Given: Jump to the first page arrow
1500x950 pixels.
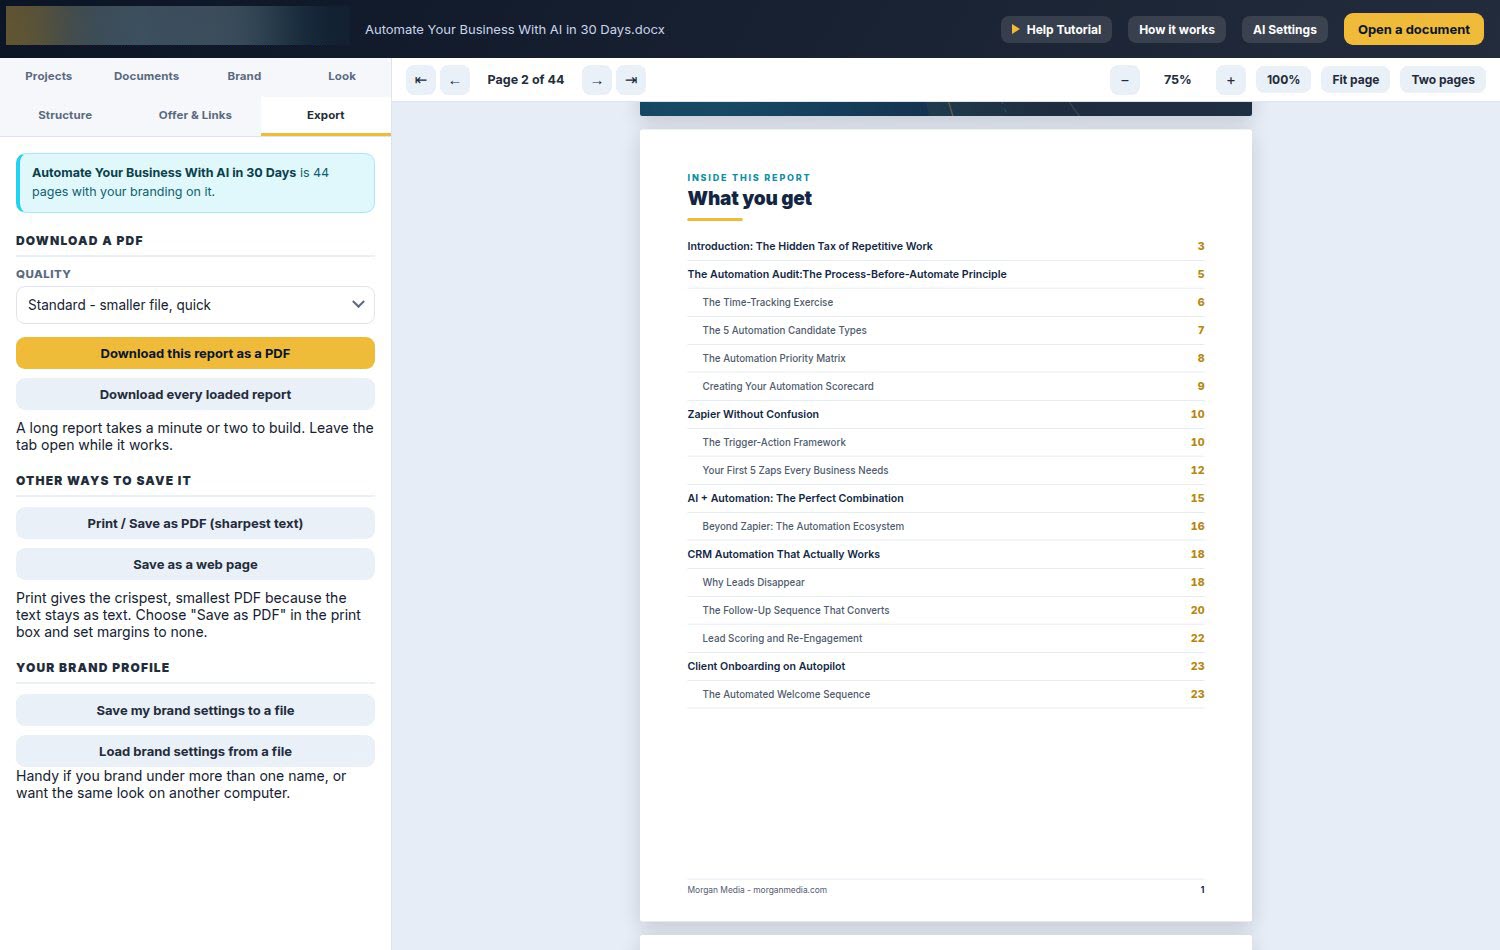Looking at the screenshot, I should tap(421, 80).
